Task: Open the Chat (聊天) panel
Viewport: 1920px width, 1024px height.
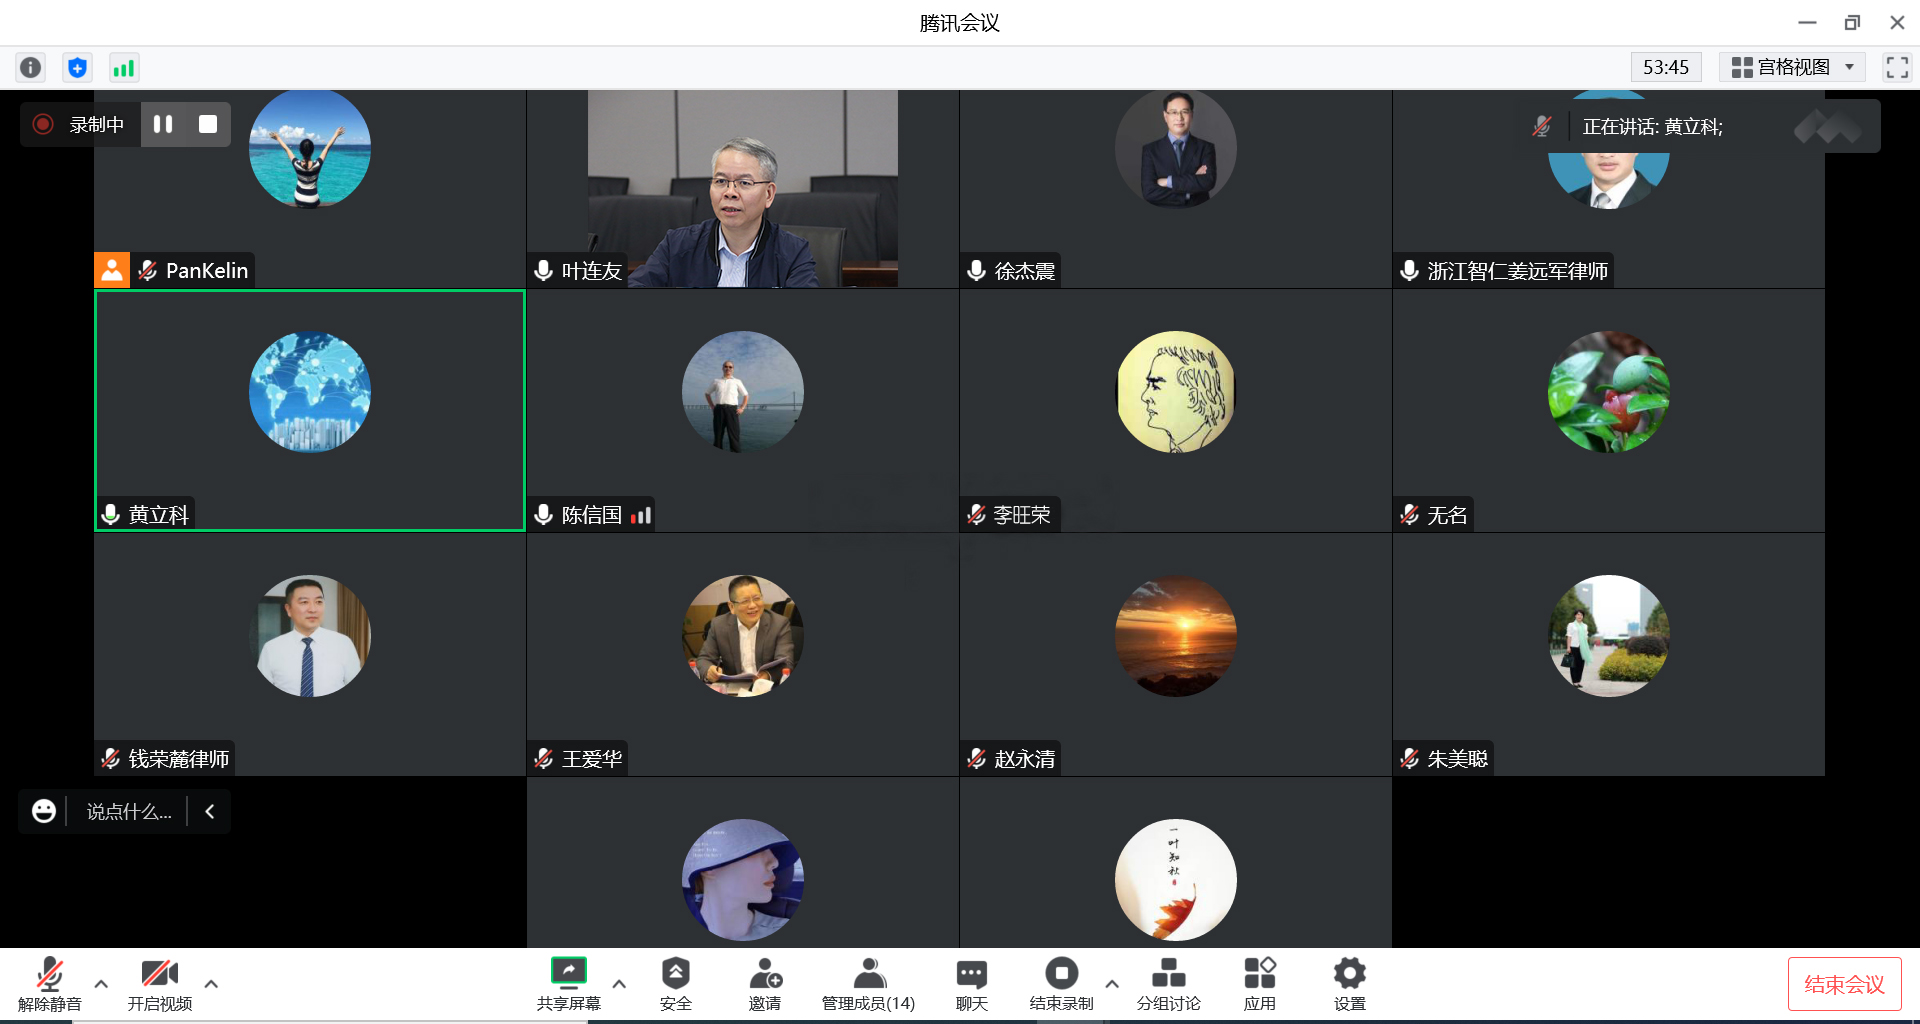Action: click(971, 983)
